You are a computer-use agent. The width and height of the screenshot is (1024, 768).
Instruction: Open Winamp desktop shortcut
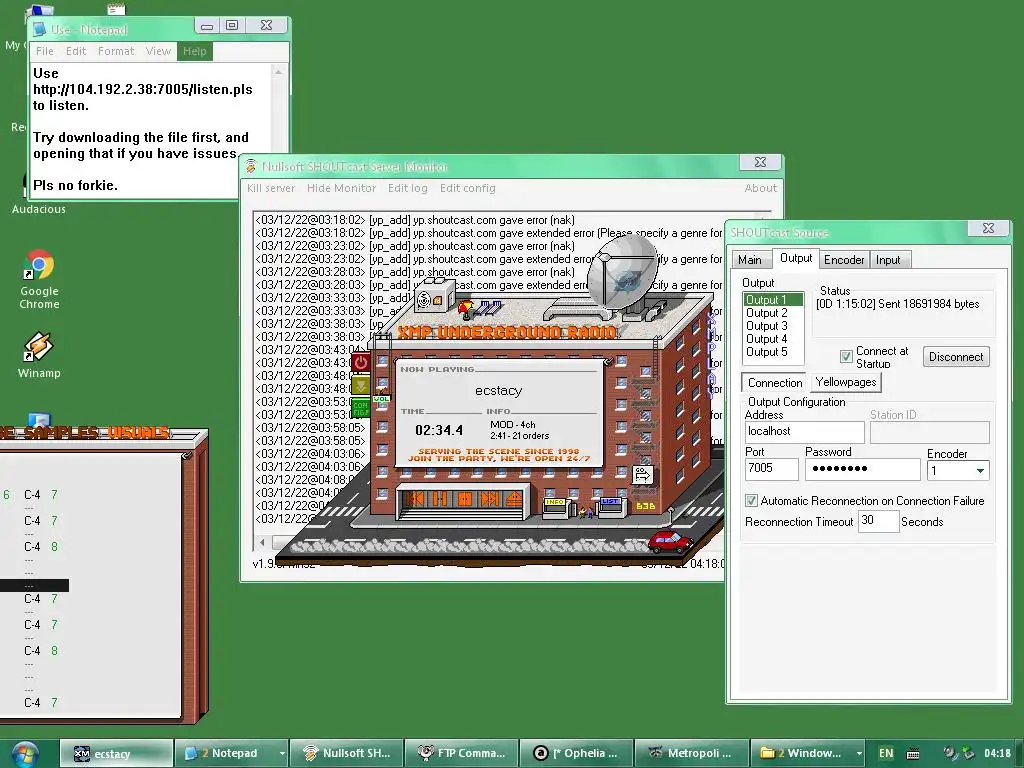point(39,355)
